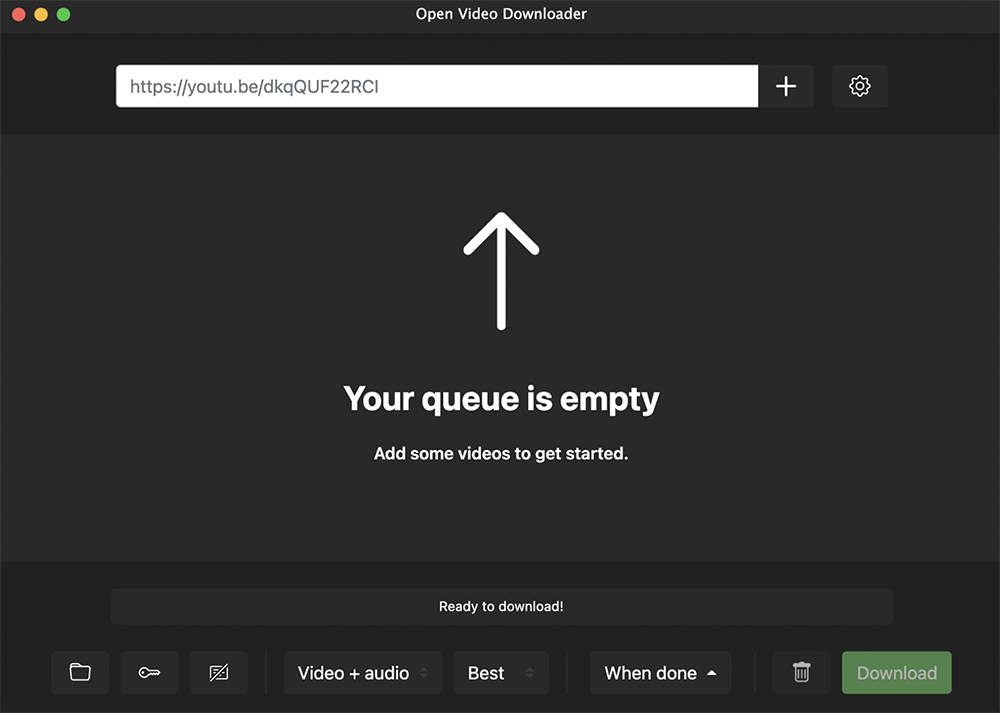Viewport: 1000px width, 713px height.
Task: Expand the When done dropdown
Action: tap(660, 672)
